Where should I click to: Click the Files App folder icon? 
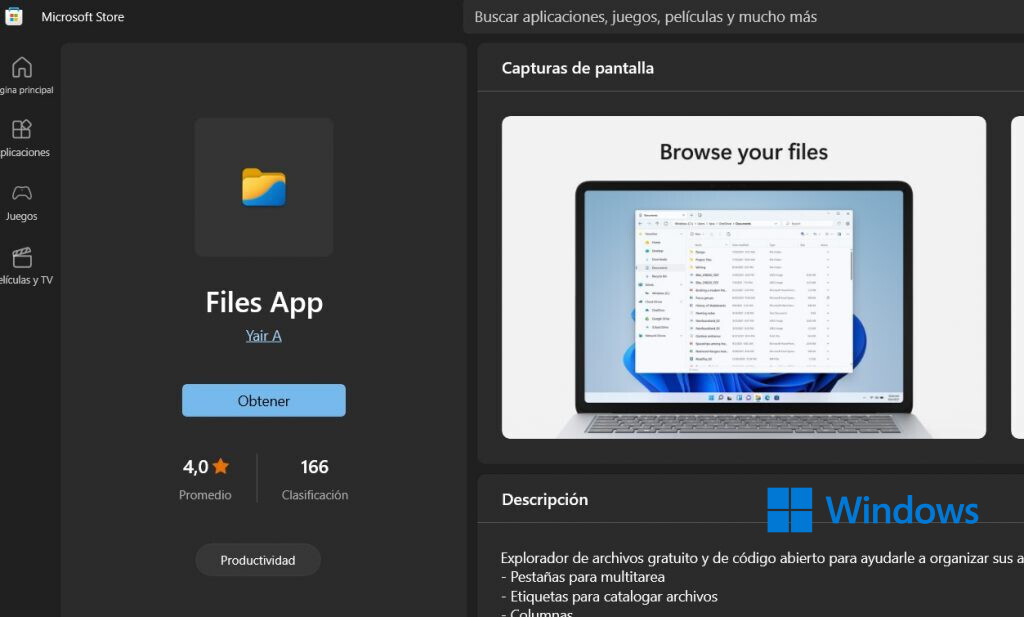[x=264, y=187]
